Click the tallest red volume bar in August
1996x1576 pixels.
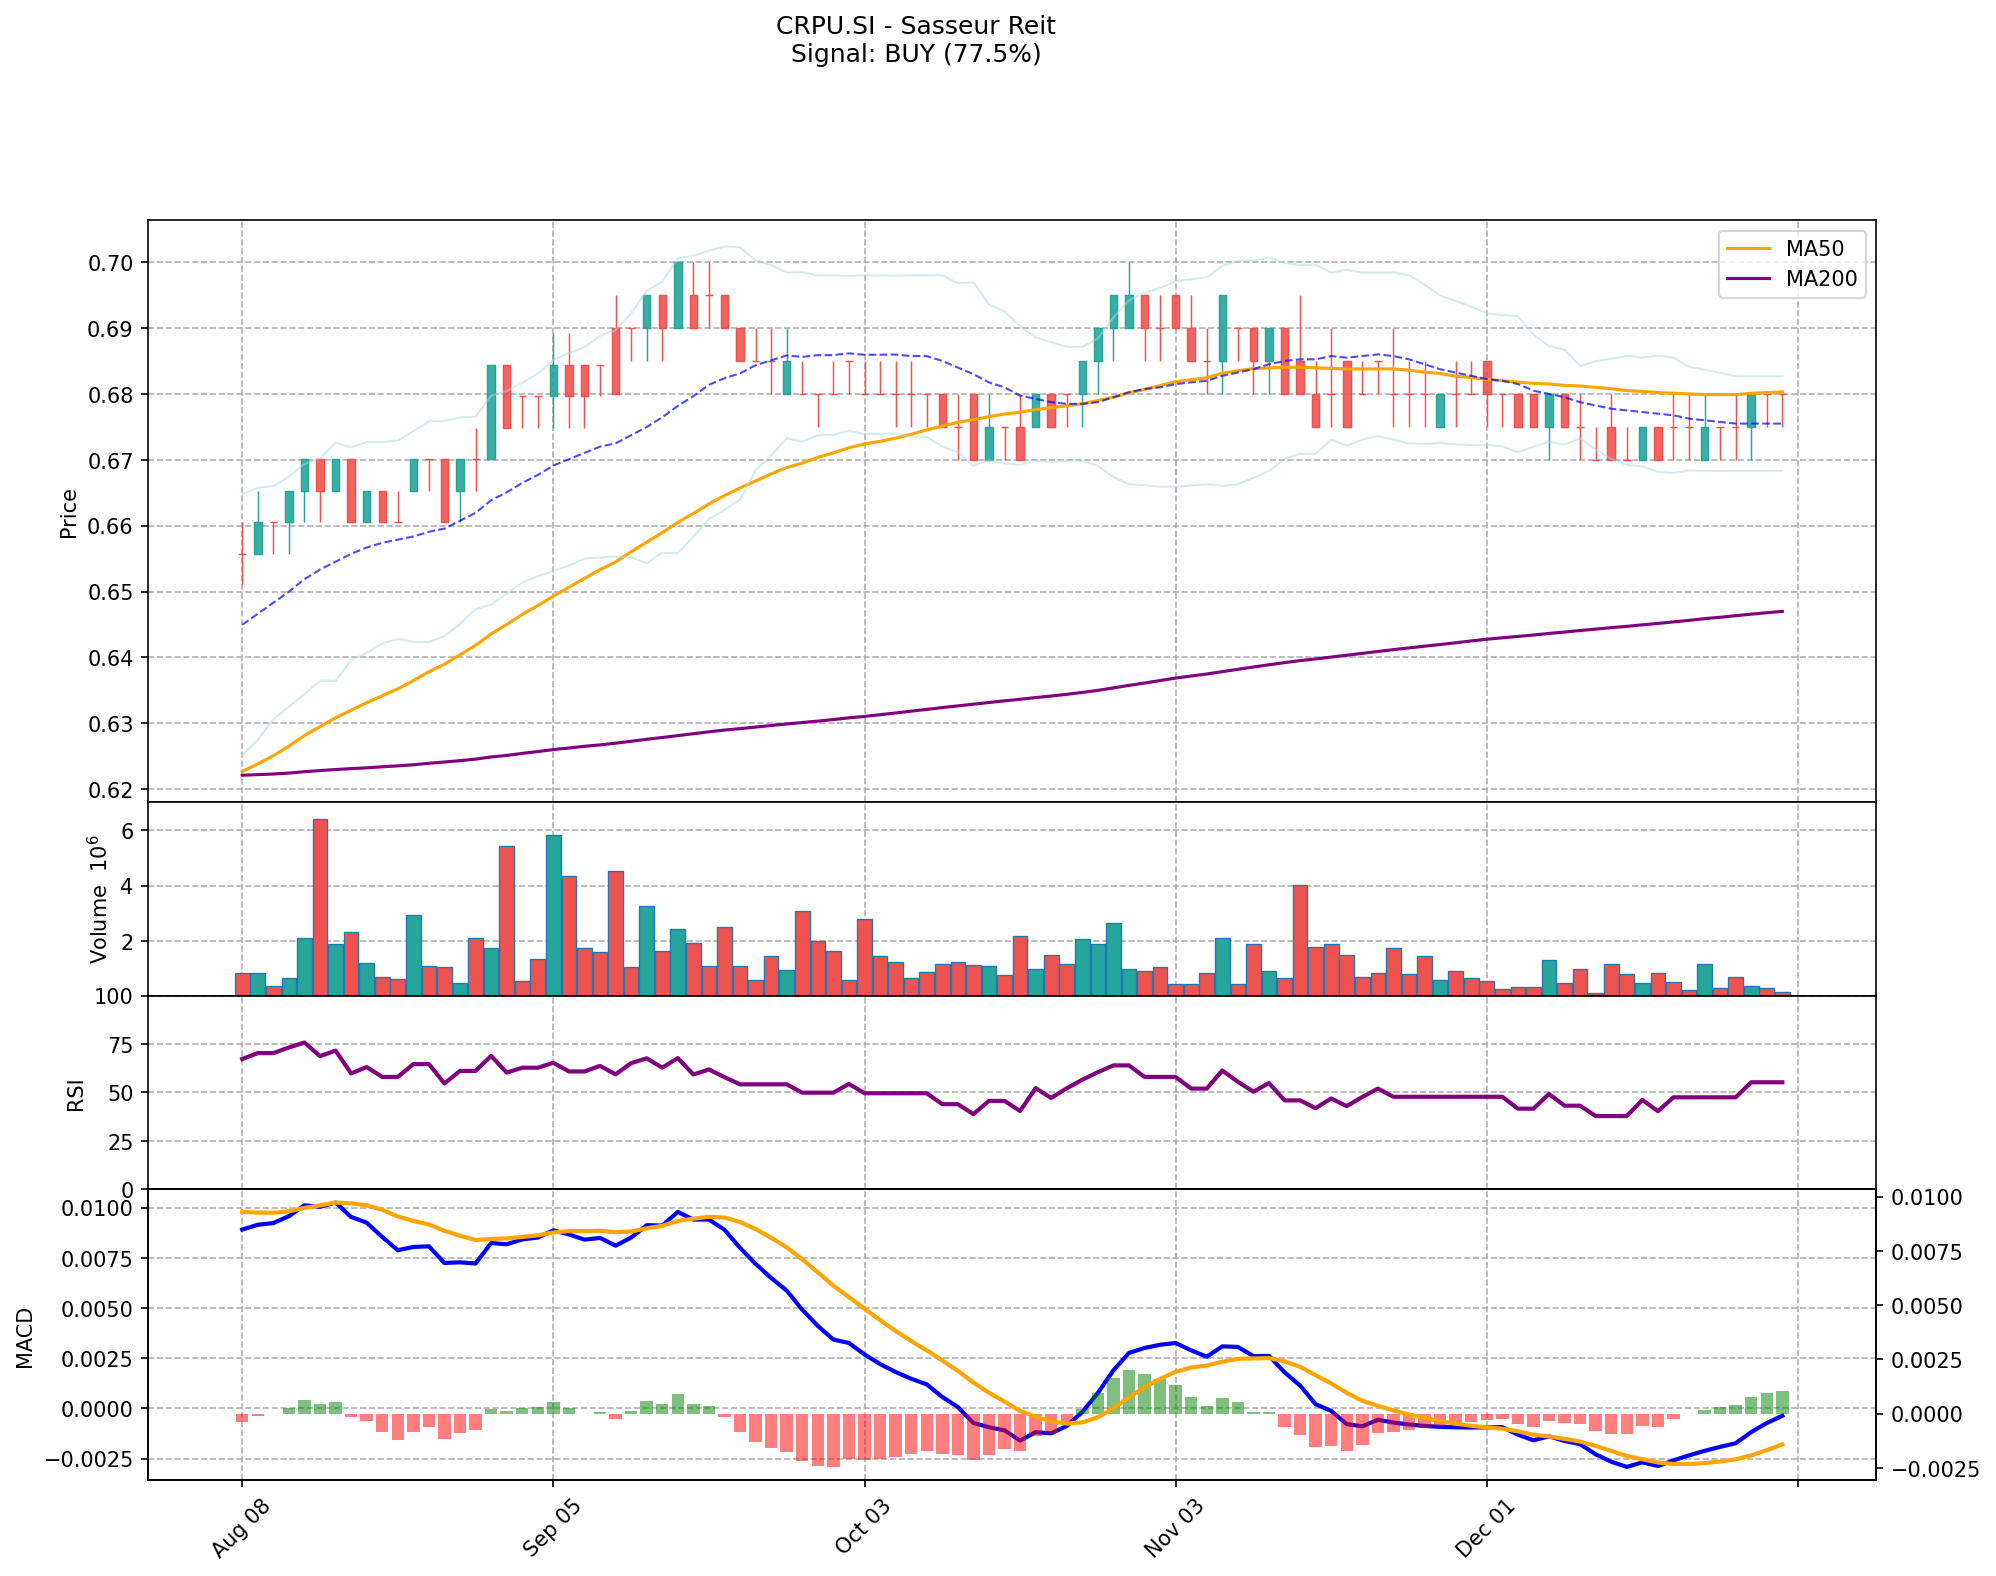pyautogui.click(x=320, y=906)
